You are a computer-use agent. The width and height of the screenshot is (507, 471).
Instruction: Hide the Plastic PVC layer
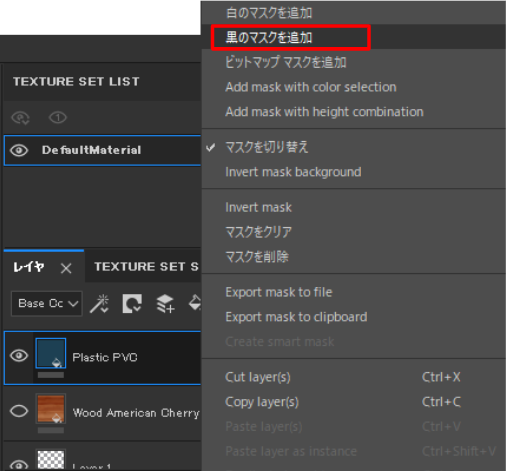(19, 356)
